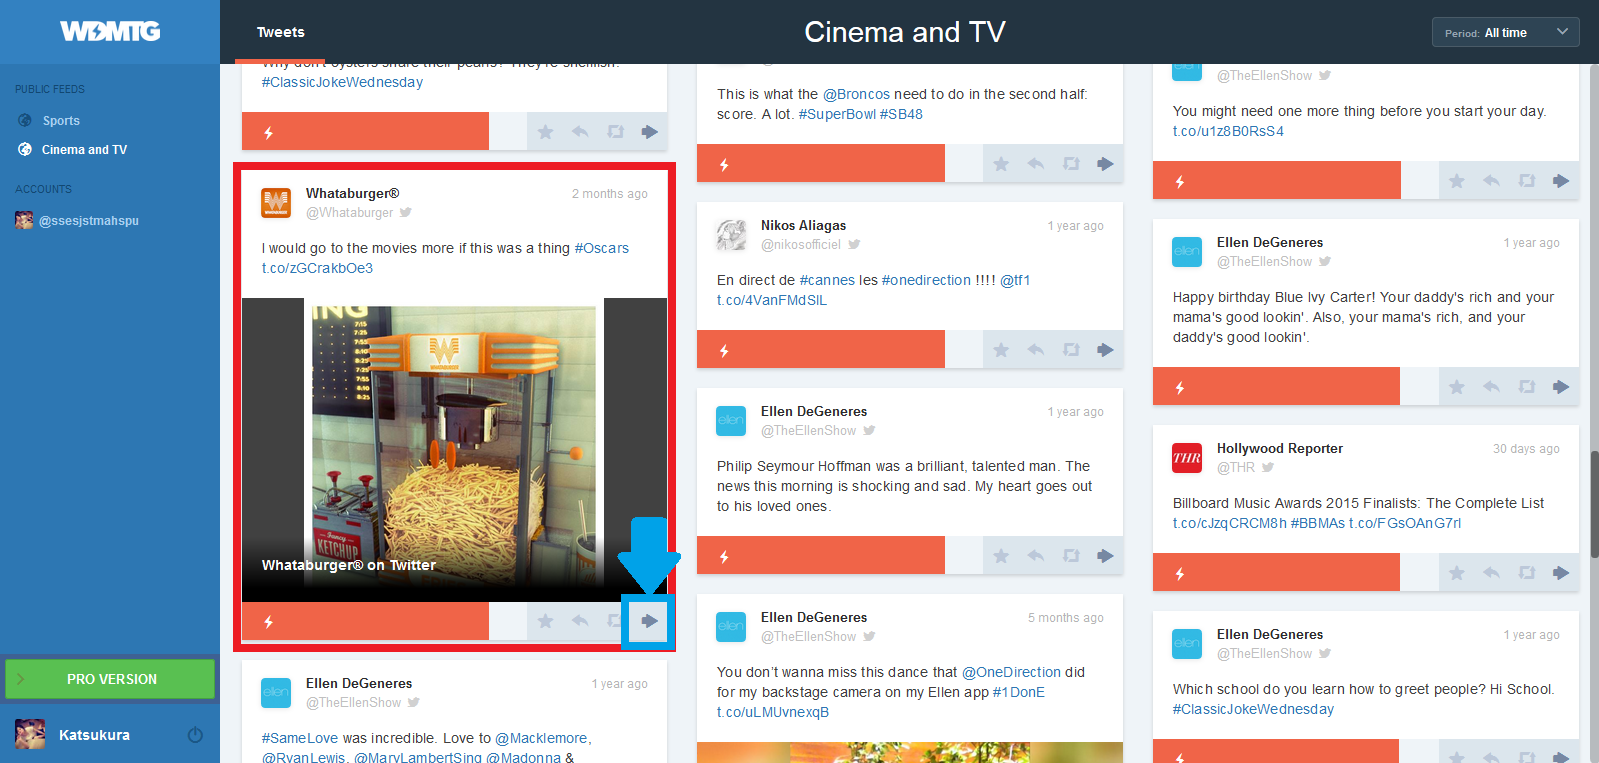The width and height of the screenshot is (1599, 763).
Task: Star the Broncos SuperBowl tweet
Action: click(1001, 163)
